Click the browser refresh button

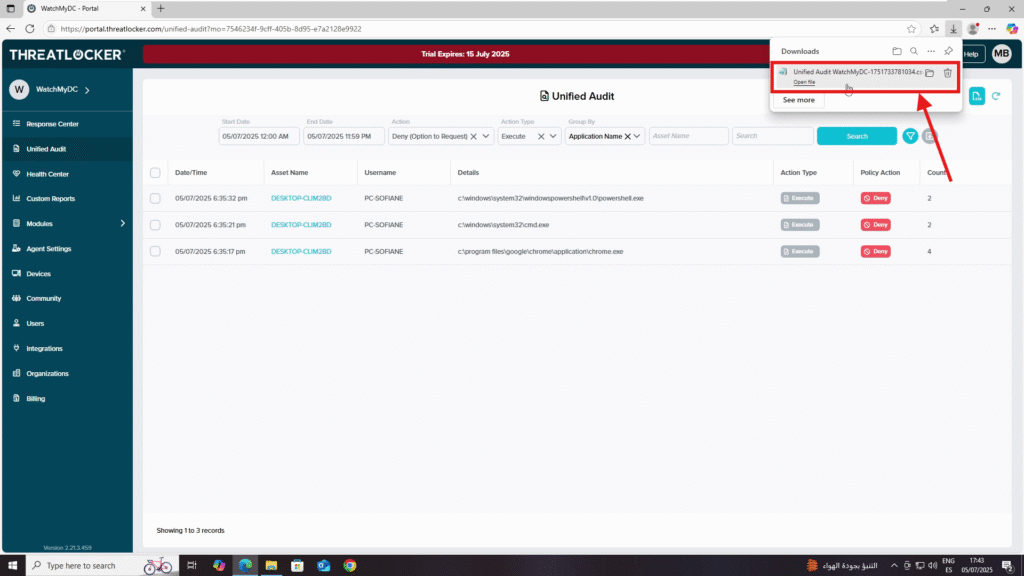pos(29,29)
